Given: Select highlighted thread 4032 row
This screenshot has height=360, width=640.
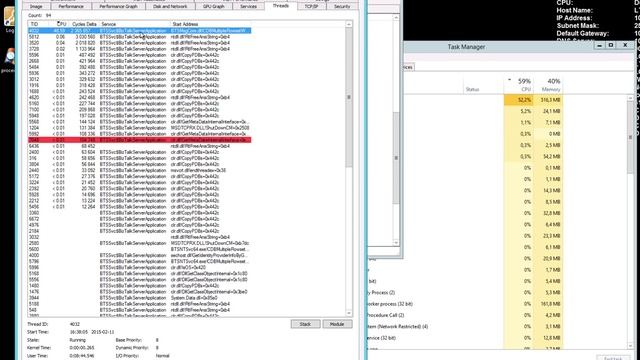Looking at the screenshot, I should point(139,31).
